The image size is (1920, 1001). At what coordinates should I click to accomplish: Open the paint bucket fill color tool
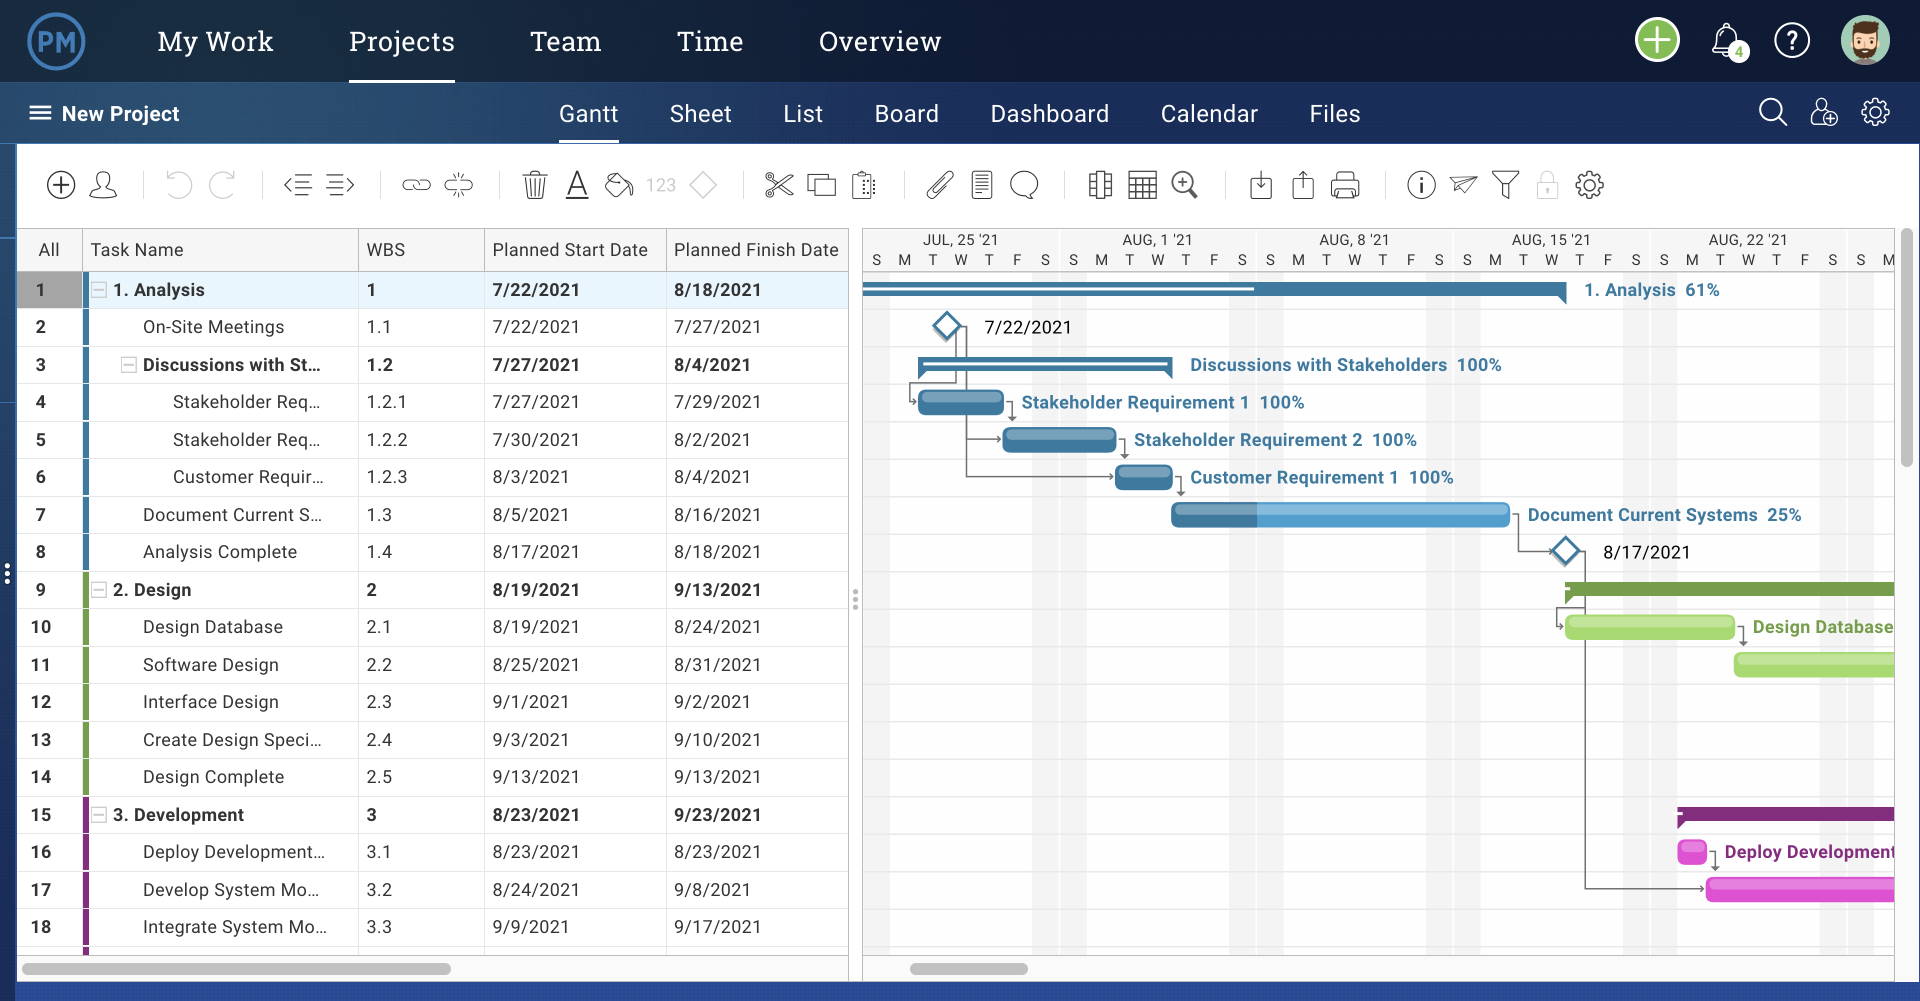click(617, 184)
